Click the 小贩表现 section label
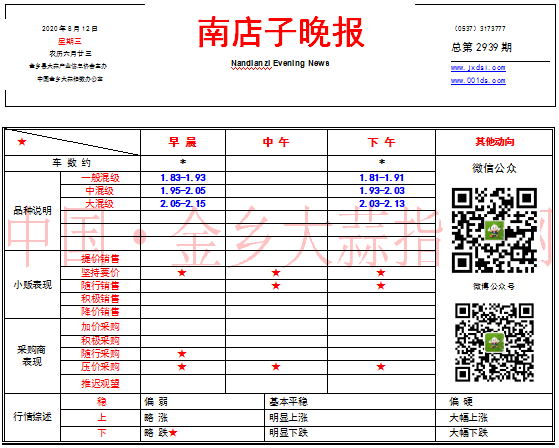Viewport: 559px width, 448px height. coord(32,285)
